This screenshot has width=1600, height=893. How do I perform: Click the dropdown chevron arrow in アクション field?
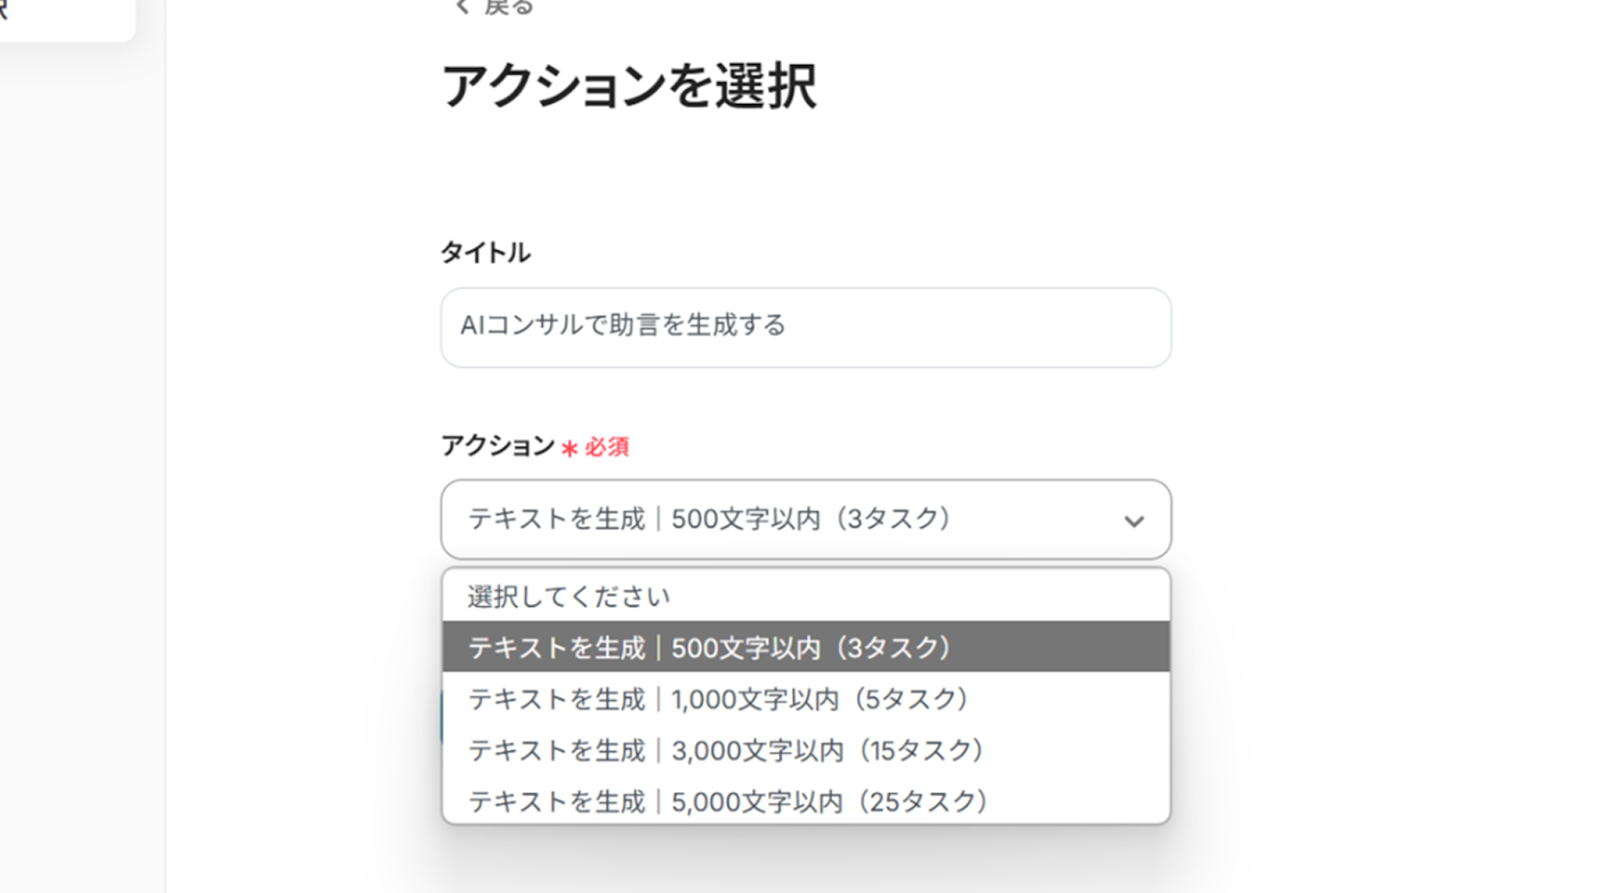click(x=1133, y=521)
